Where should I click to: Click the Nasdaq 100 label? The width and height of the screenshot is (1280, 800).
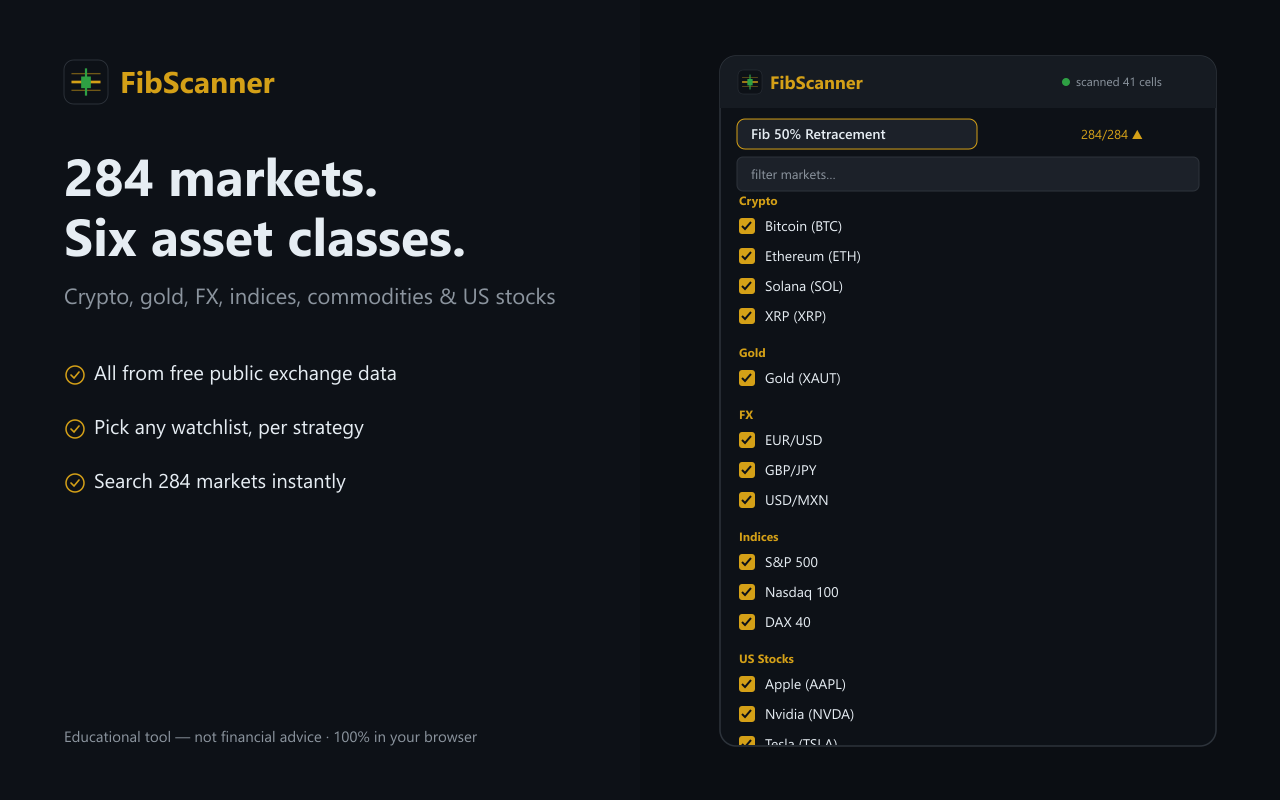point(802,592)
